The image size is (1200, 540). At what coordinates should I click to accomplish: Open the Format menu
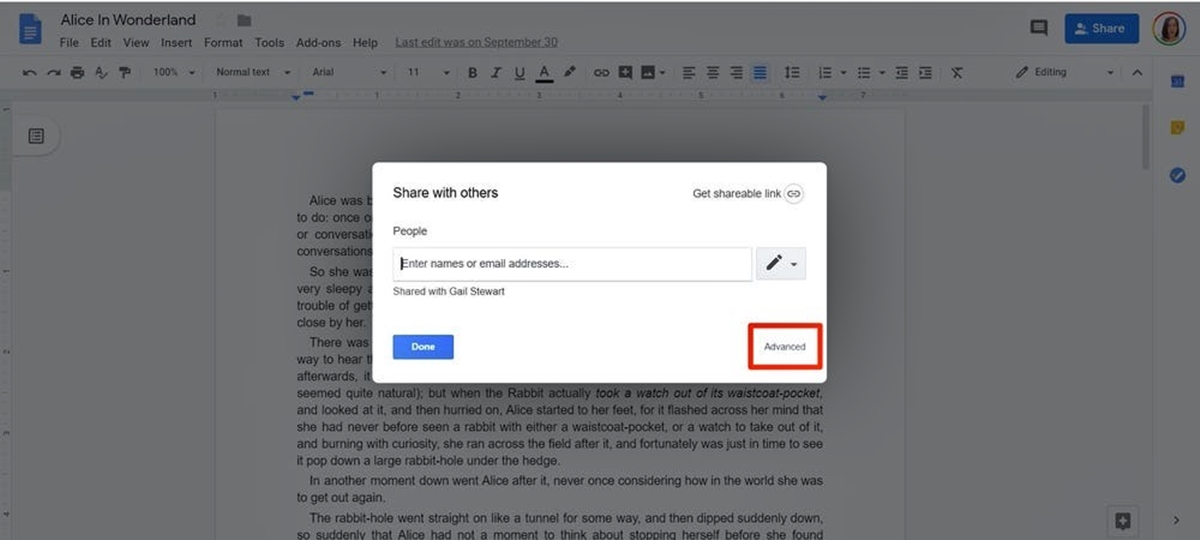point(223,43)
